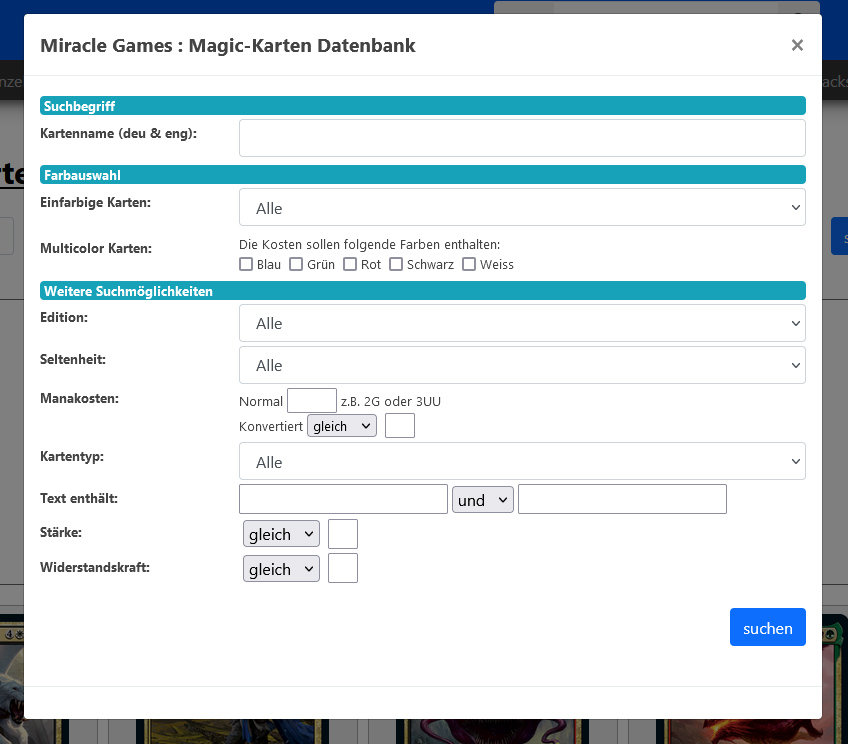Screen dimensions: 848x744
Task: Tick the Grün color checkbox
Action: click(296, 264)
